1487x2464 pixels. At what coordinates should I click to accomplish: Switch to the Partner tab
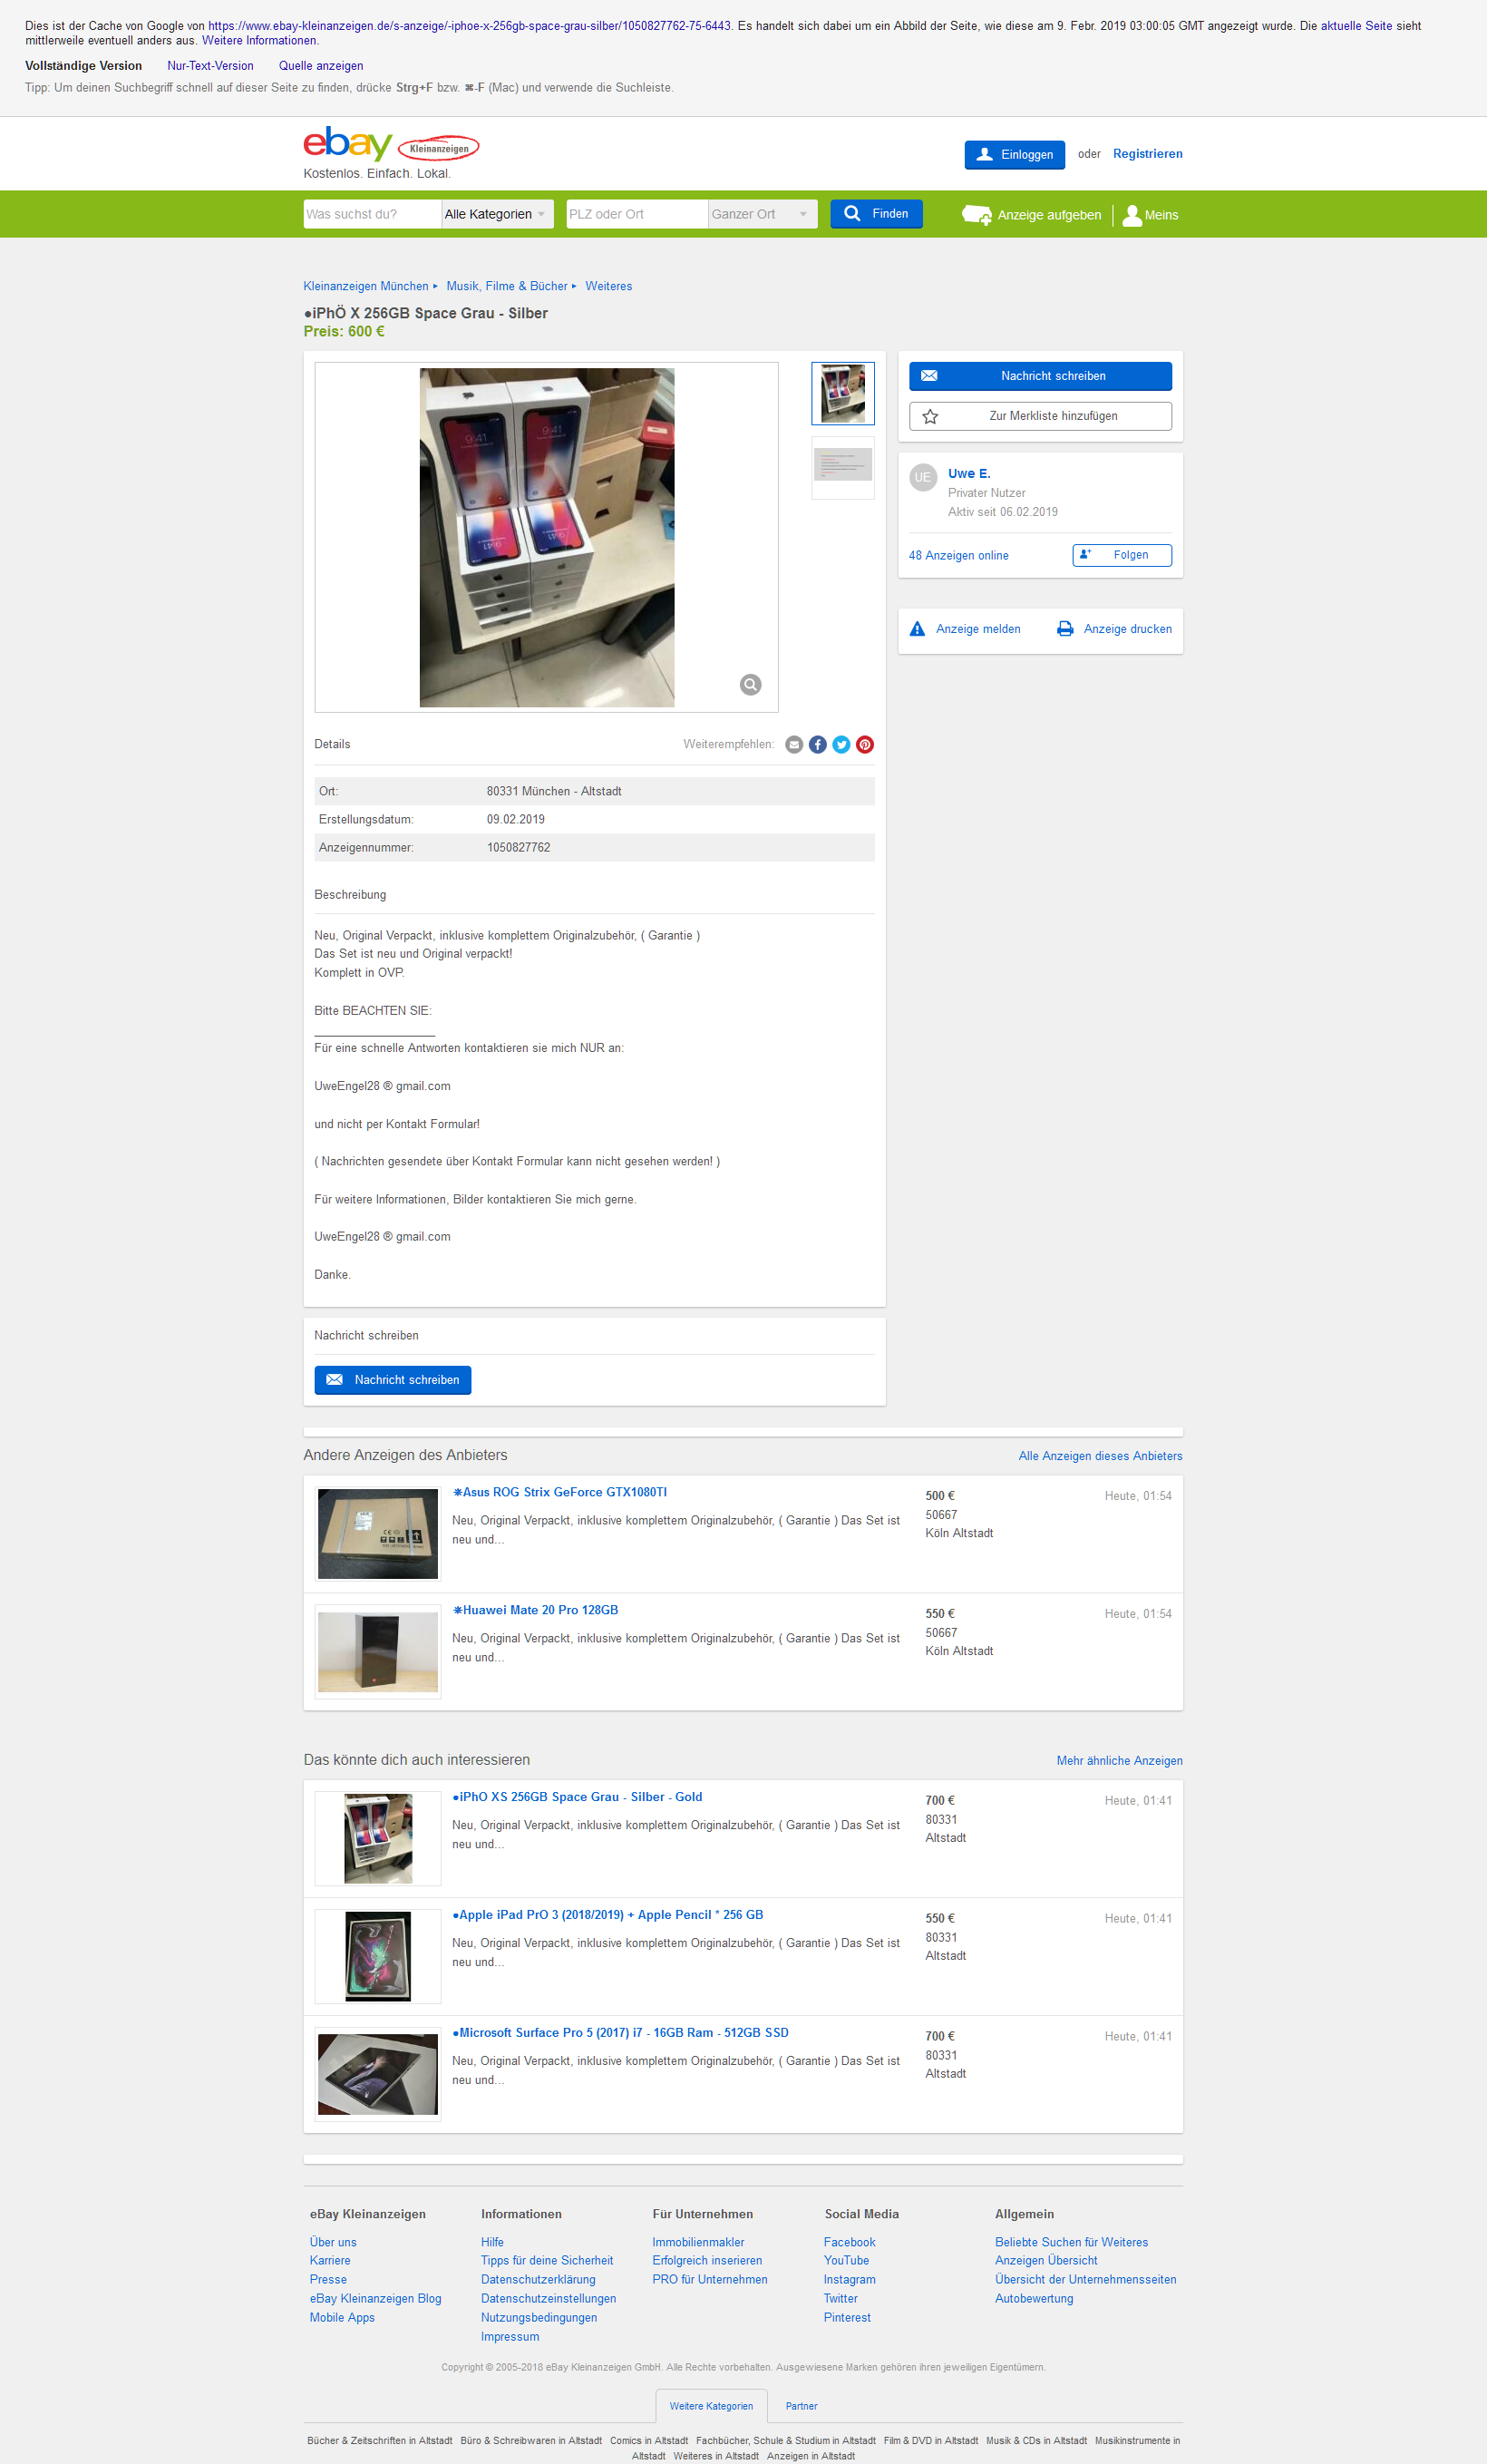click(x=801, y=2406)
